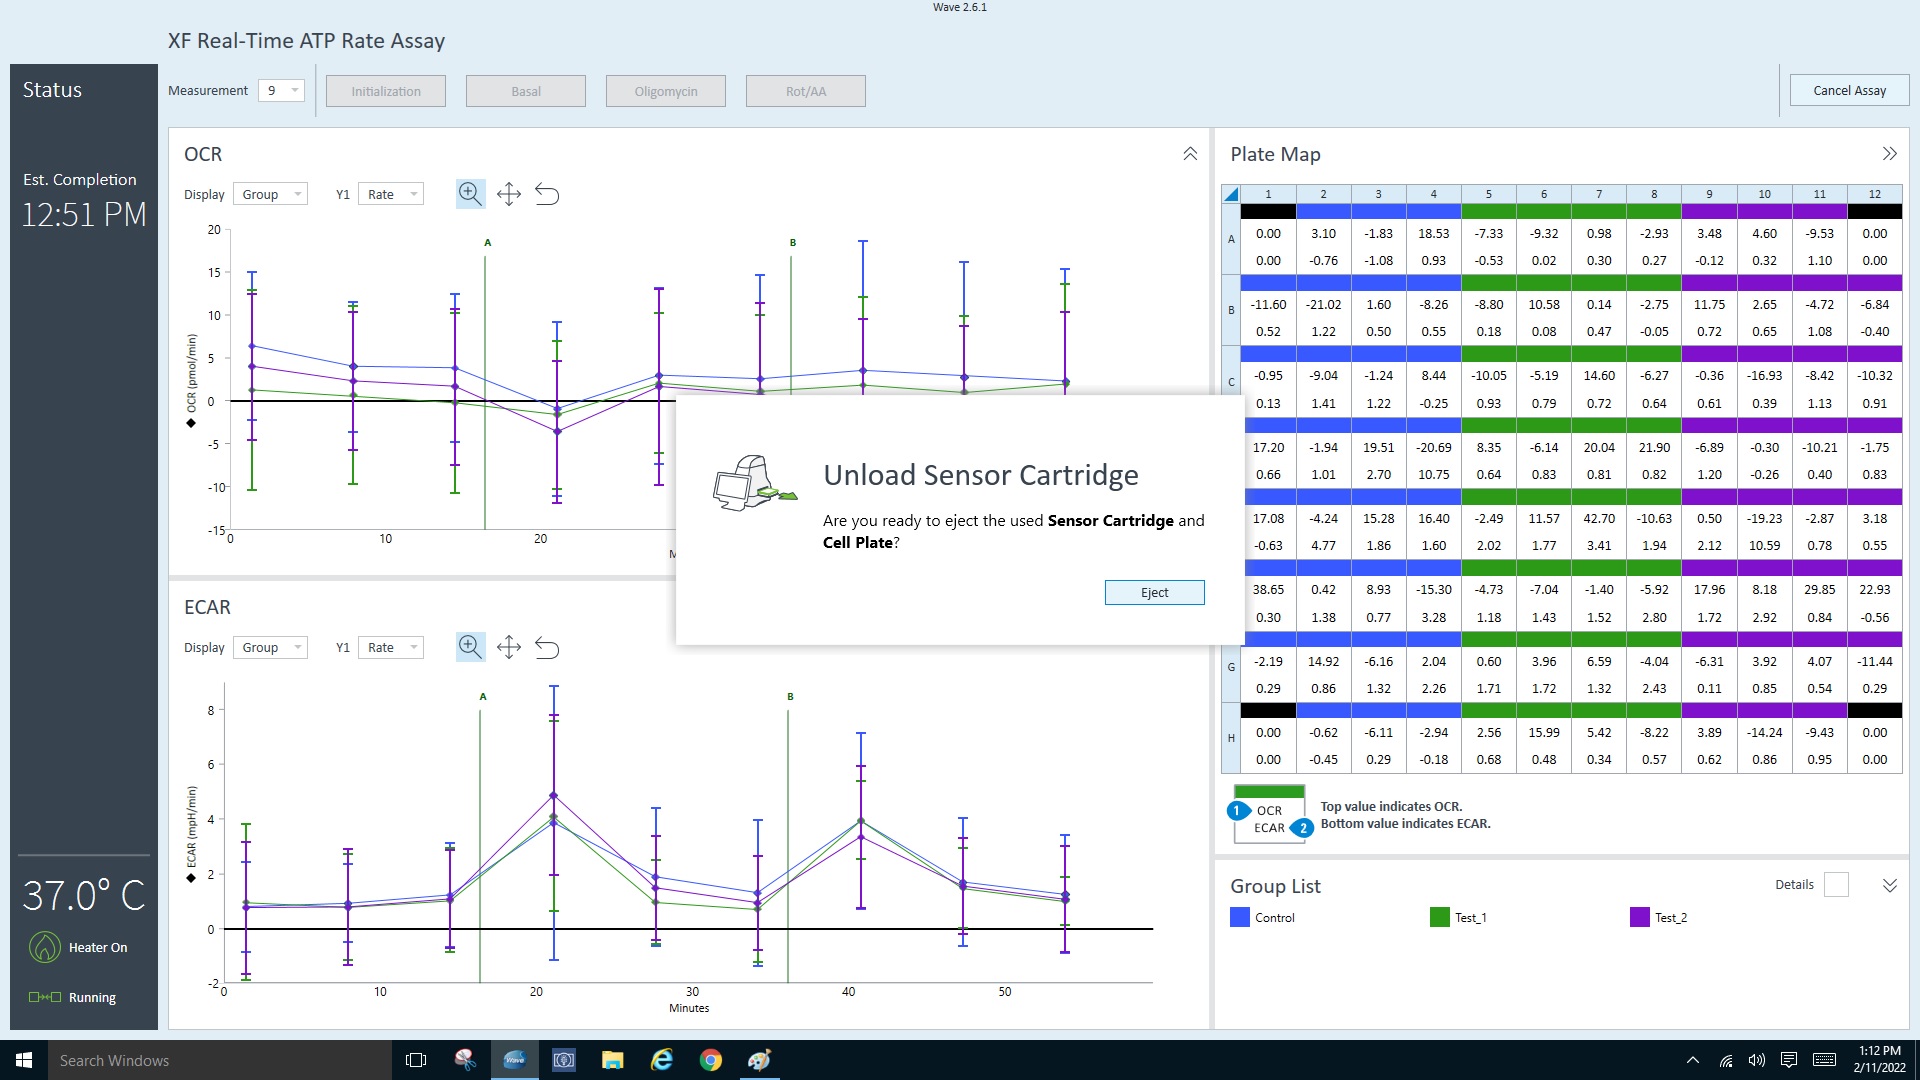Click the ECAR undo zoom arrow
The height and width of the screenshot is (1080, 1920).
pyautogui.click(x=547, y=647)
